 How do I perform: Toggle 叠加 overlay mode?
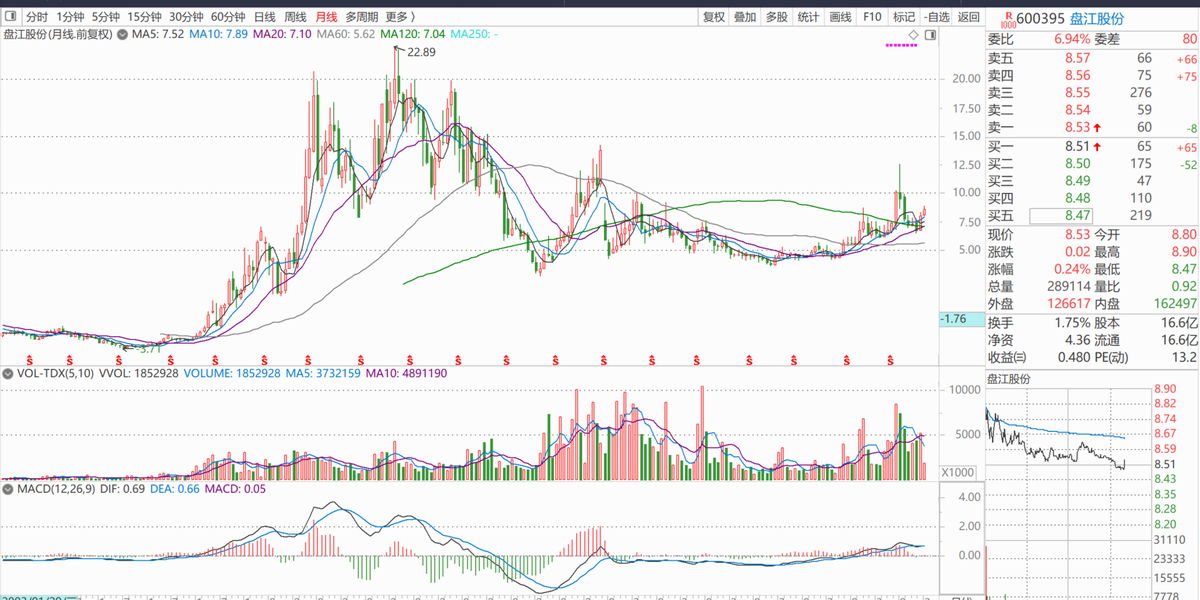(745, 17)
